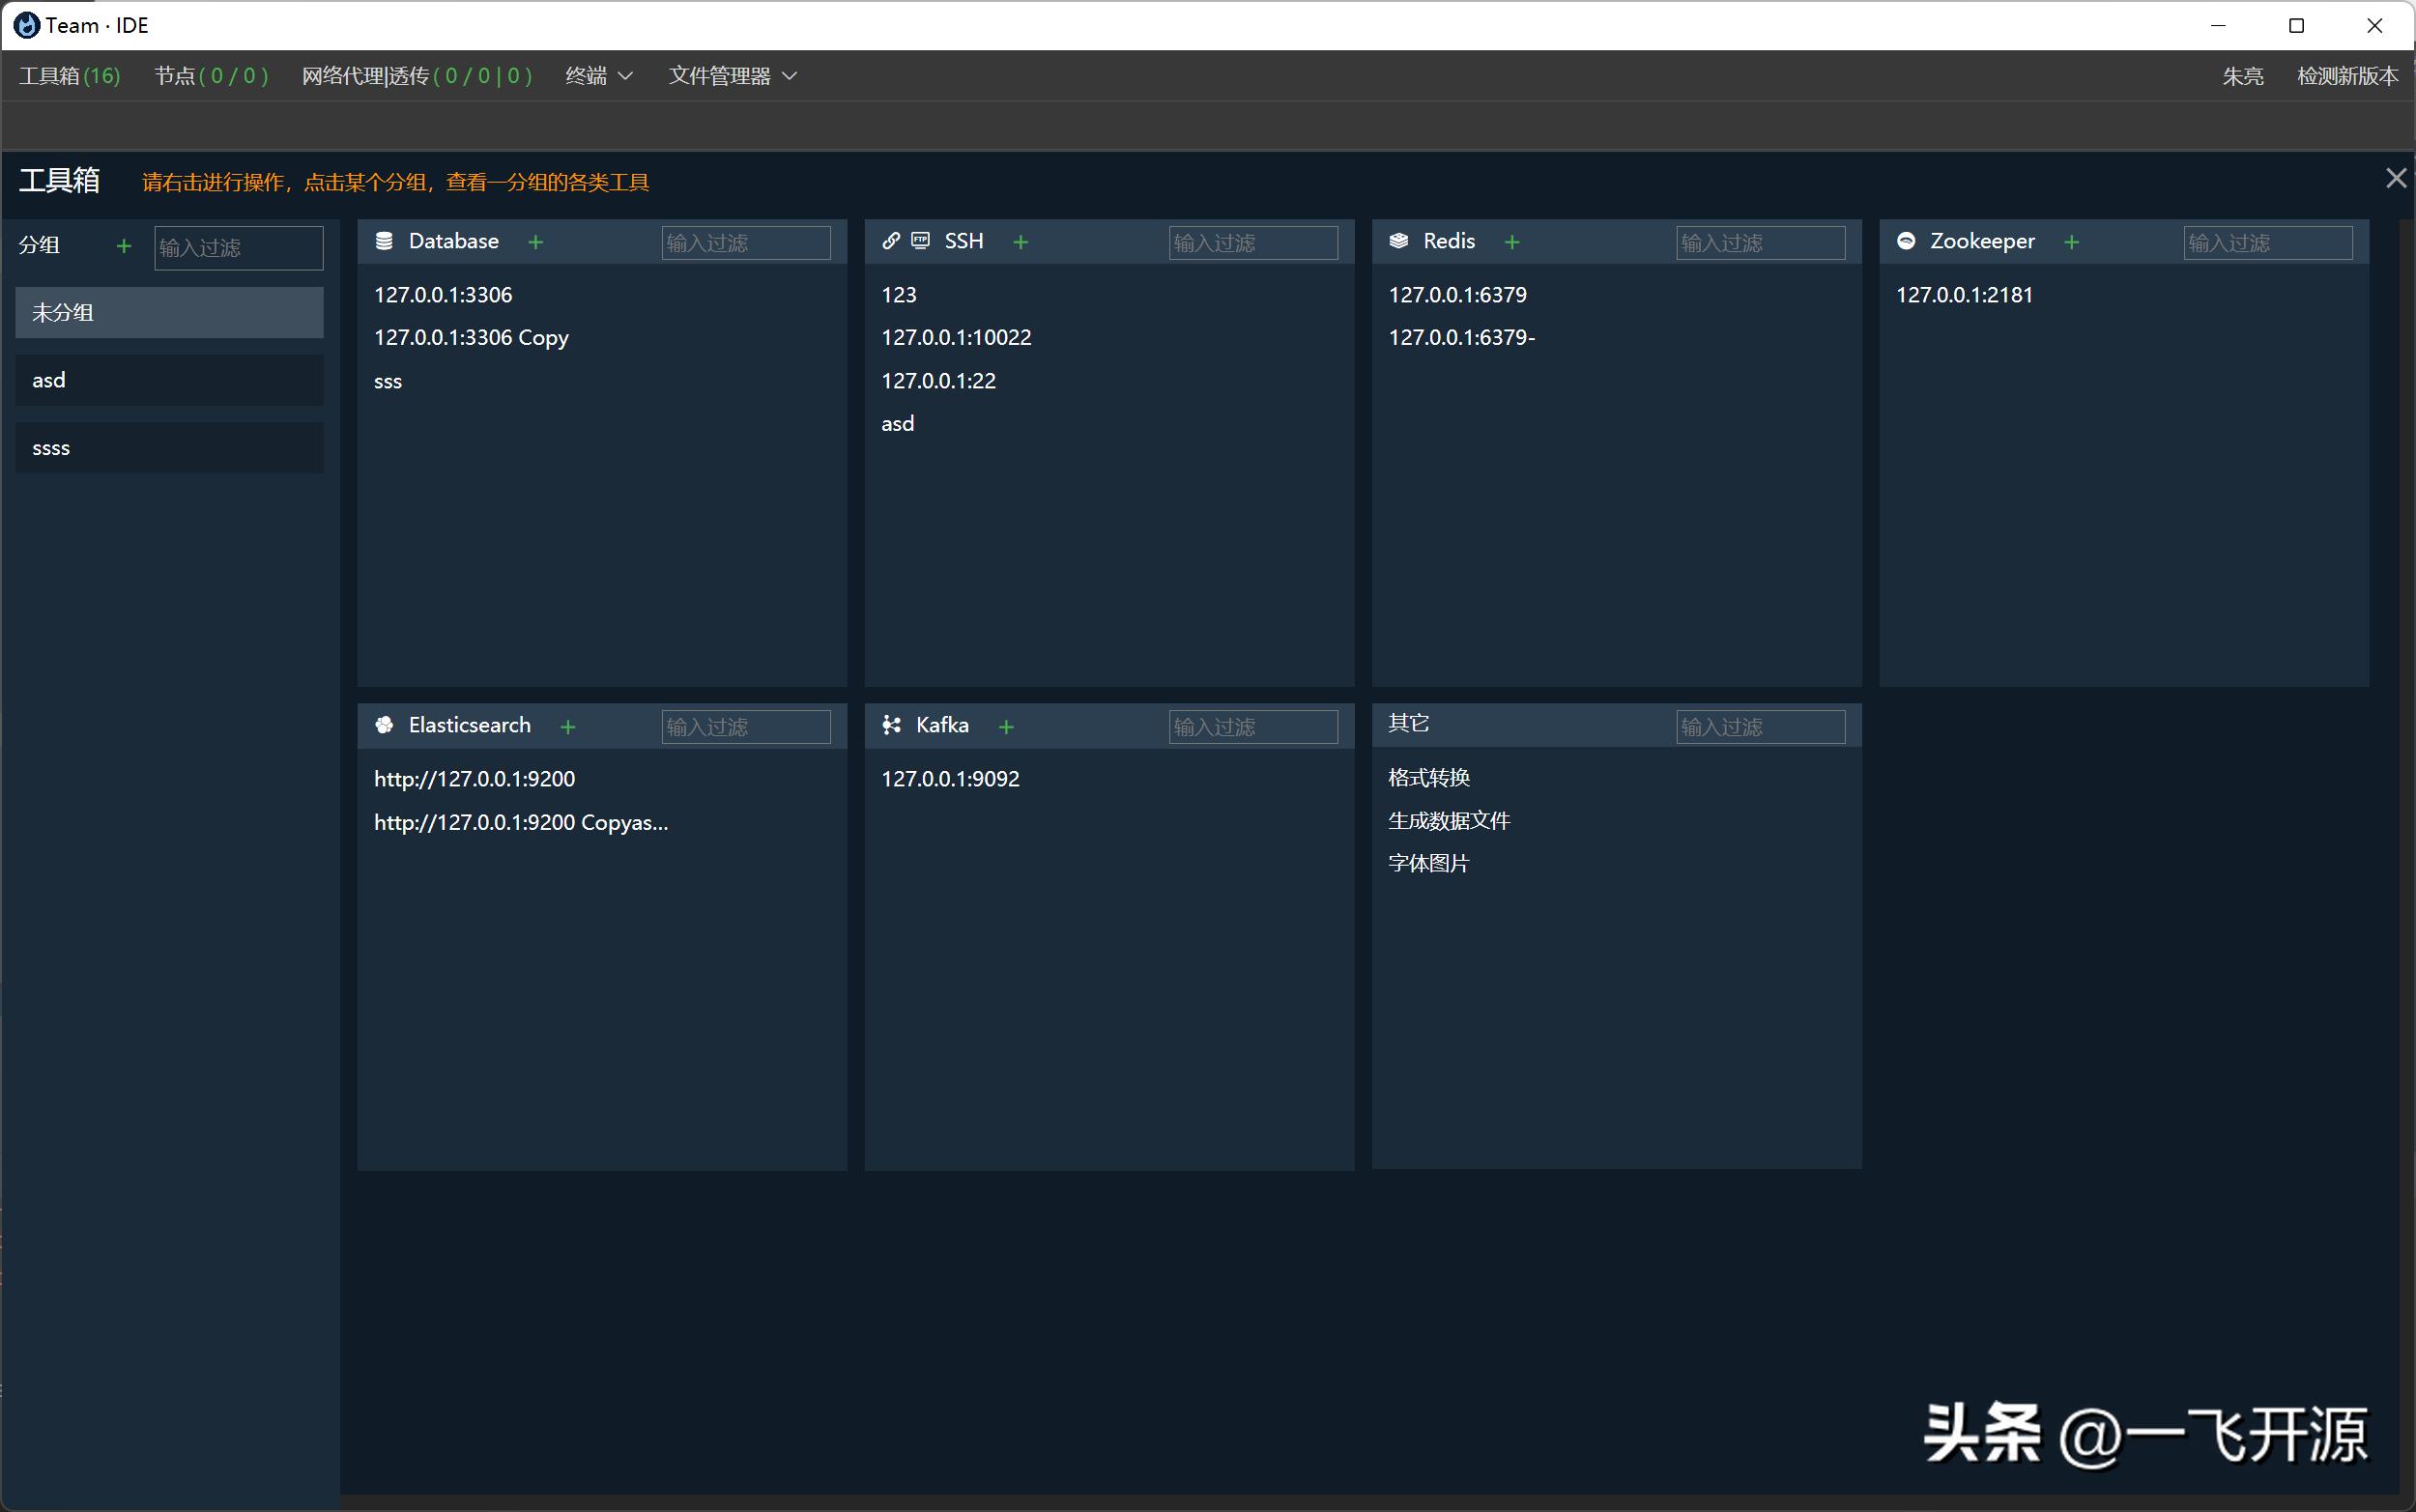
Task: Expand the 终端 dropdown menu
Action: (598, 76)
